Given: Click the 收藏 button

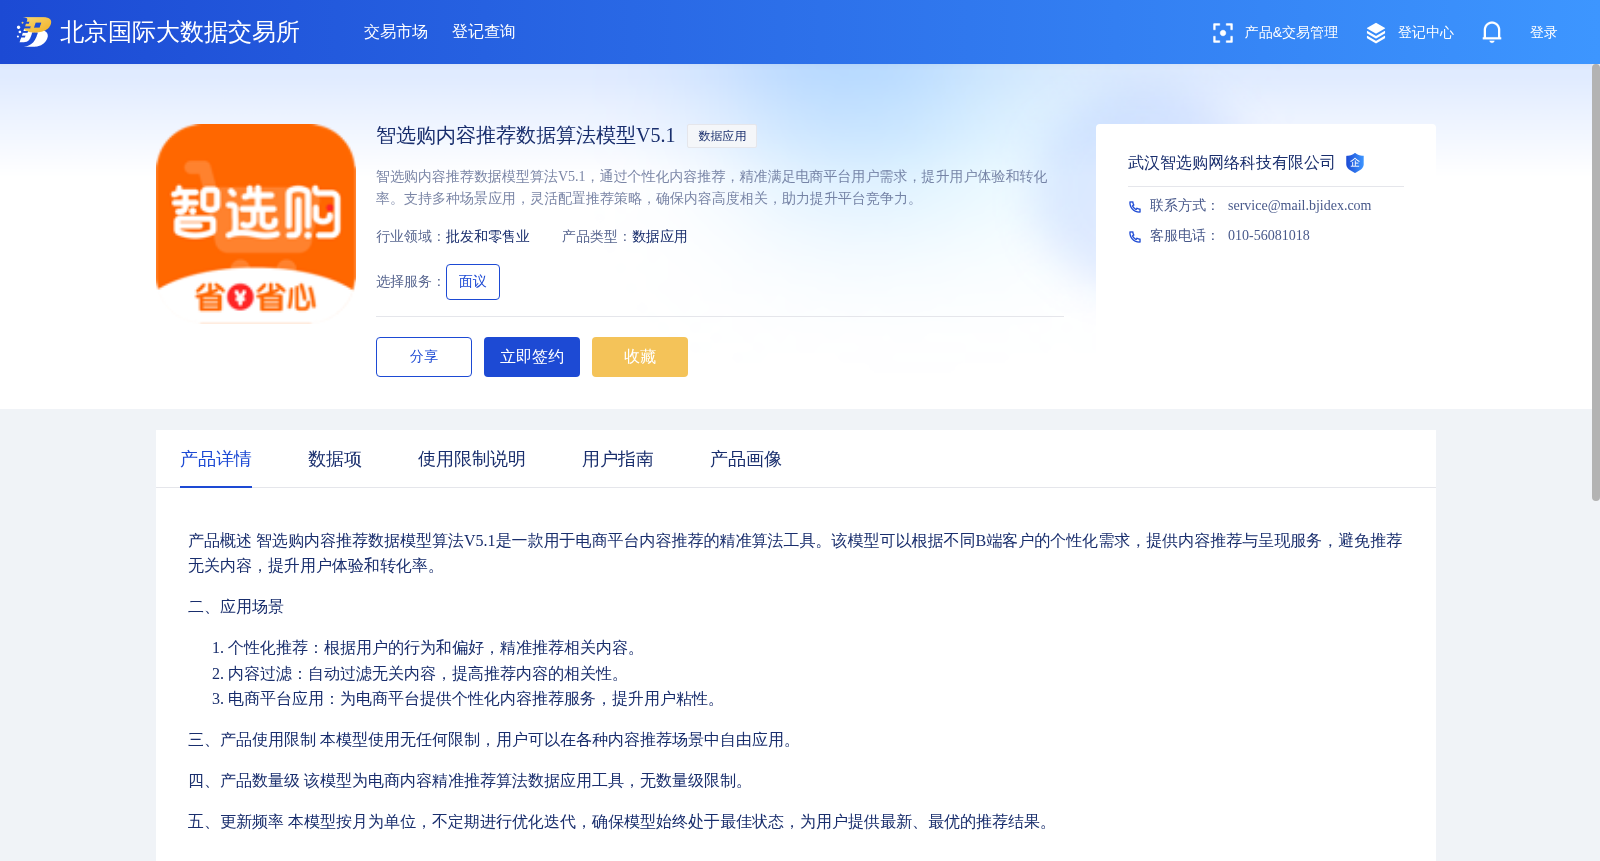Looking at the screenshot, I should (x=640, y=357).
